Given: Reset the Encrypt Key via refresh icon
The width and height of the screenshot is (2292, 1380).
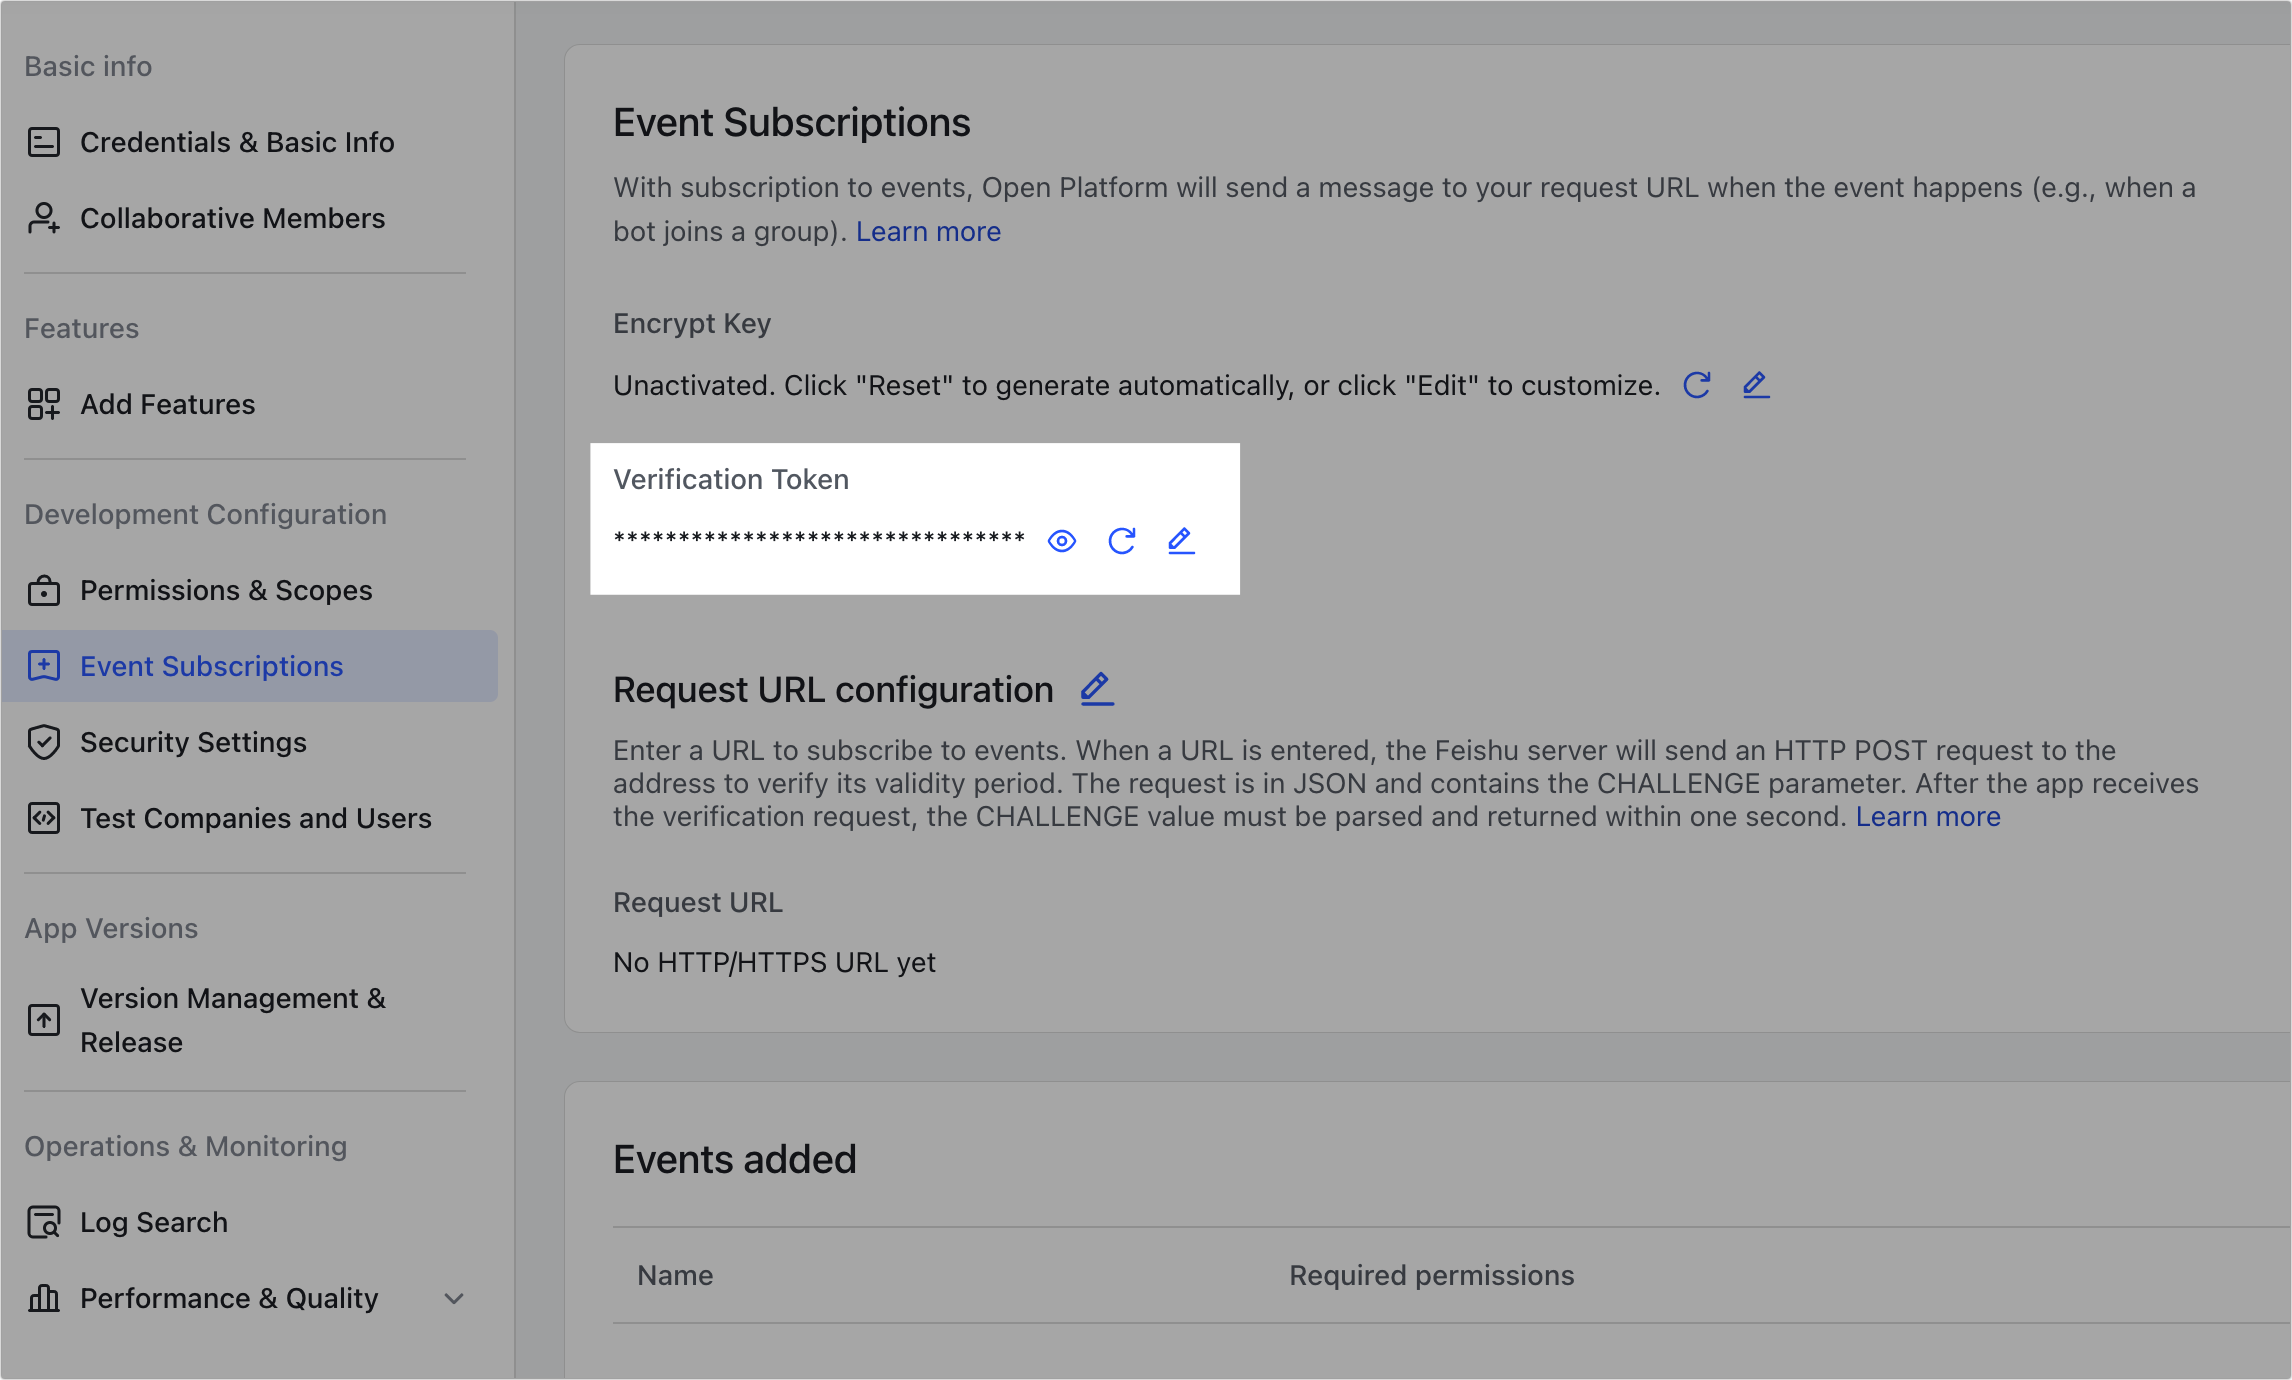Looking at the screenshot, I should (1697, 385).
